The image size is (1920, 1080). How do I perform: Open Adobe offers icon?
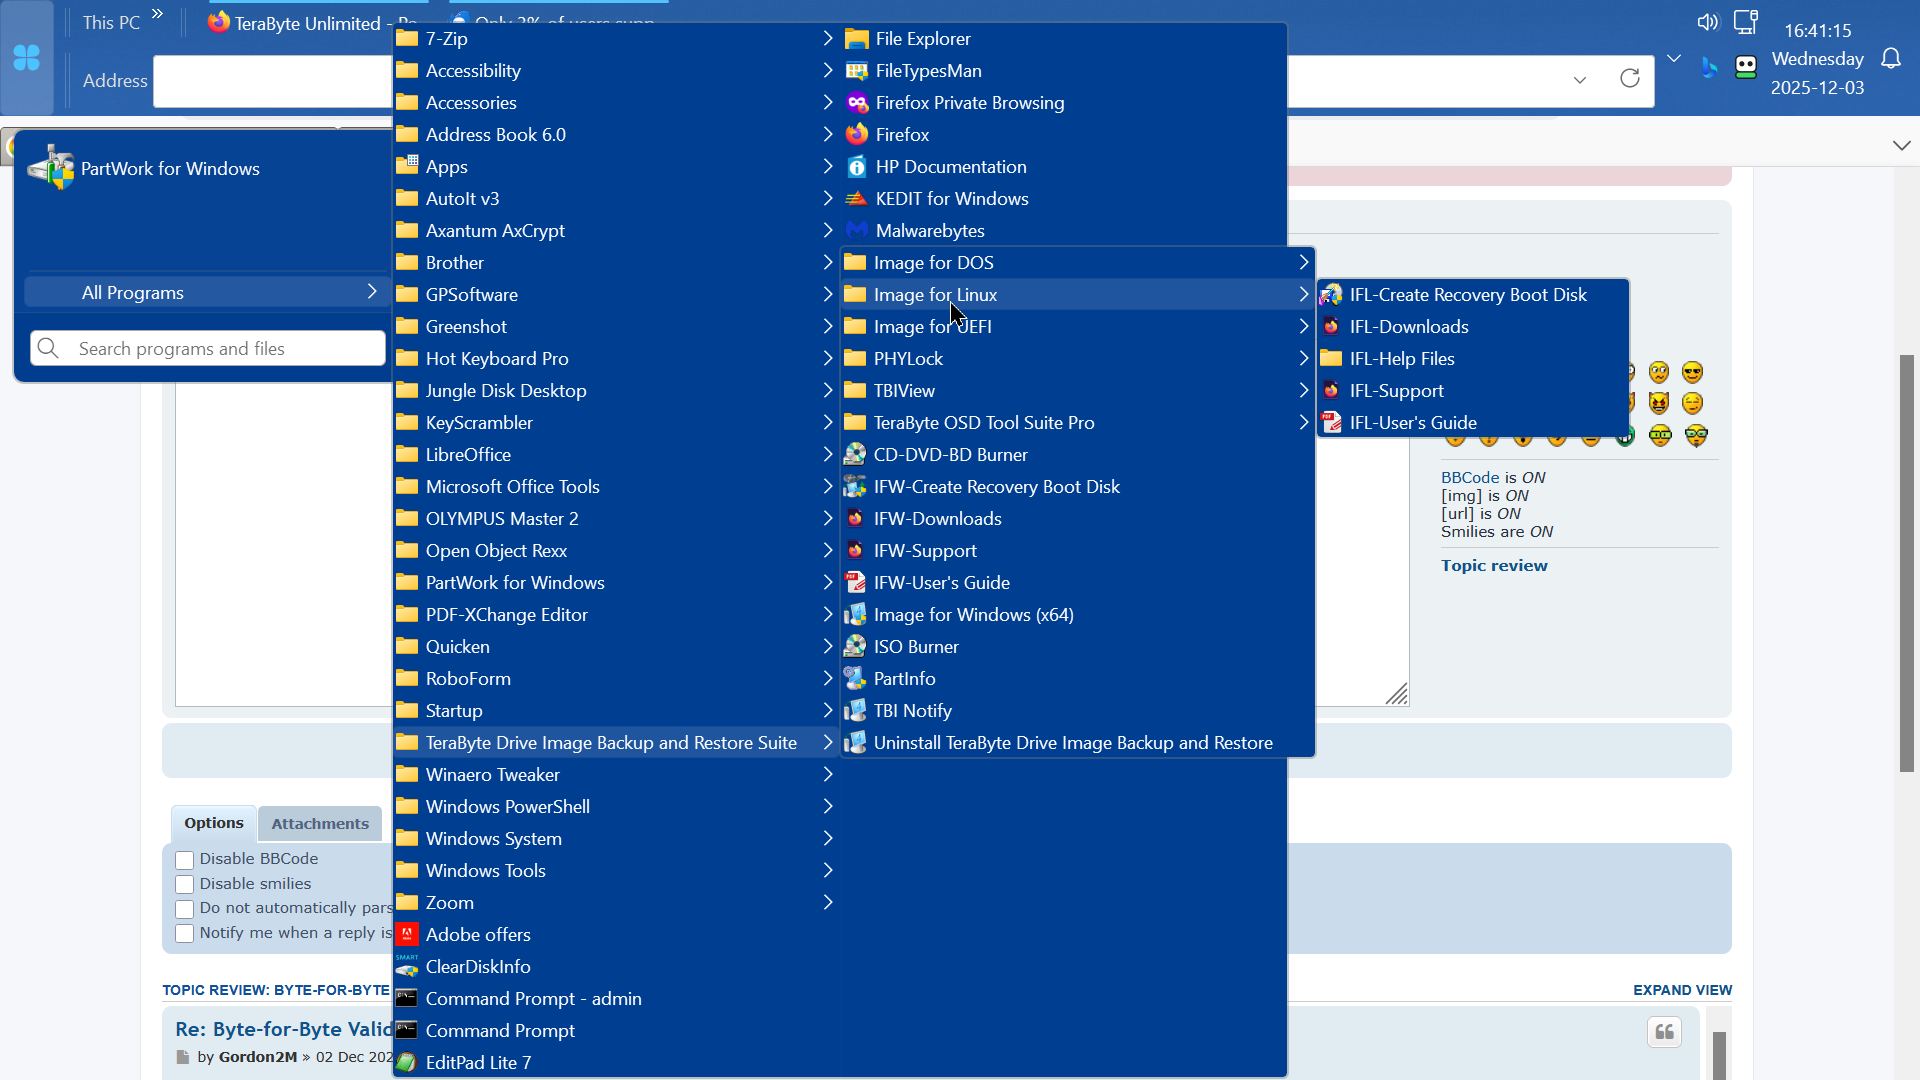point(407,935)
